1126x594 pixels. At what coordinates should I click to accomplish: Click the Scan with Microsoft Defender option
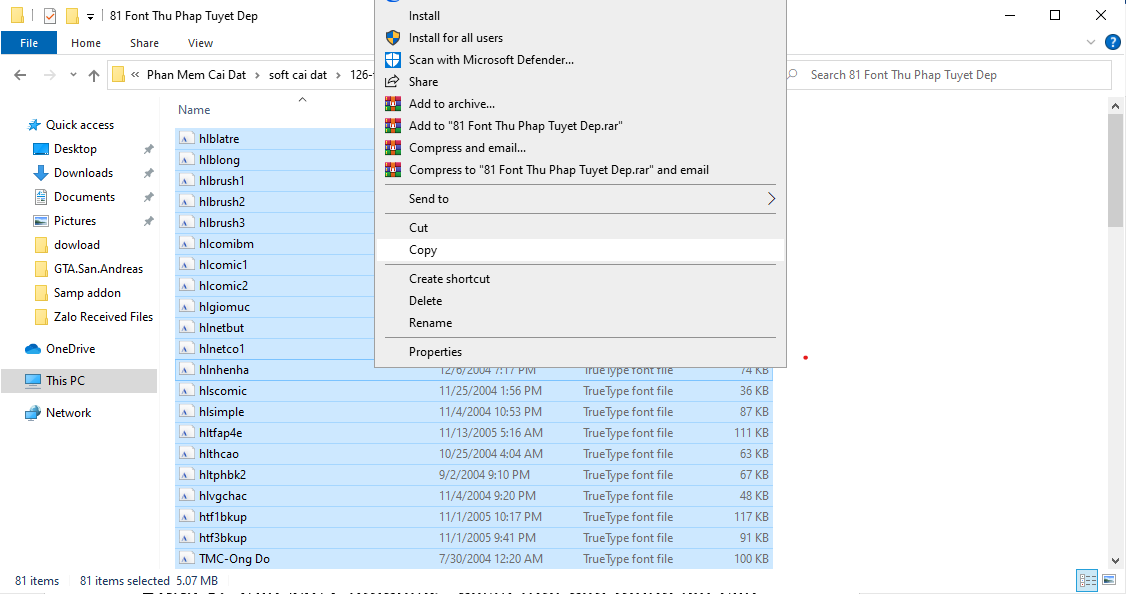pyautogui.click(x=491, y=60)
